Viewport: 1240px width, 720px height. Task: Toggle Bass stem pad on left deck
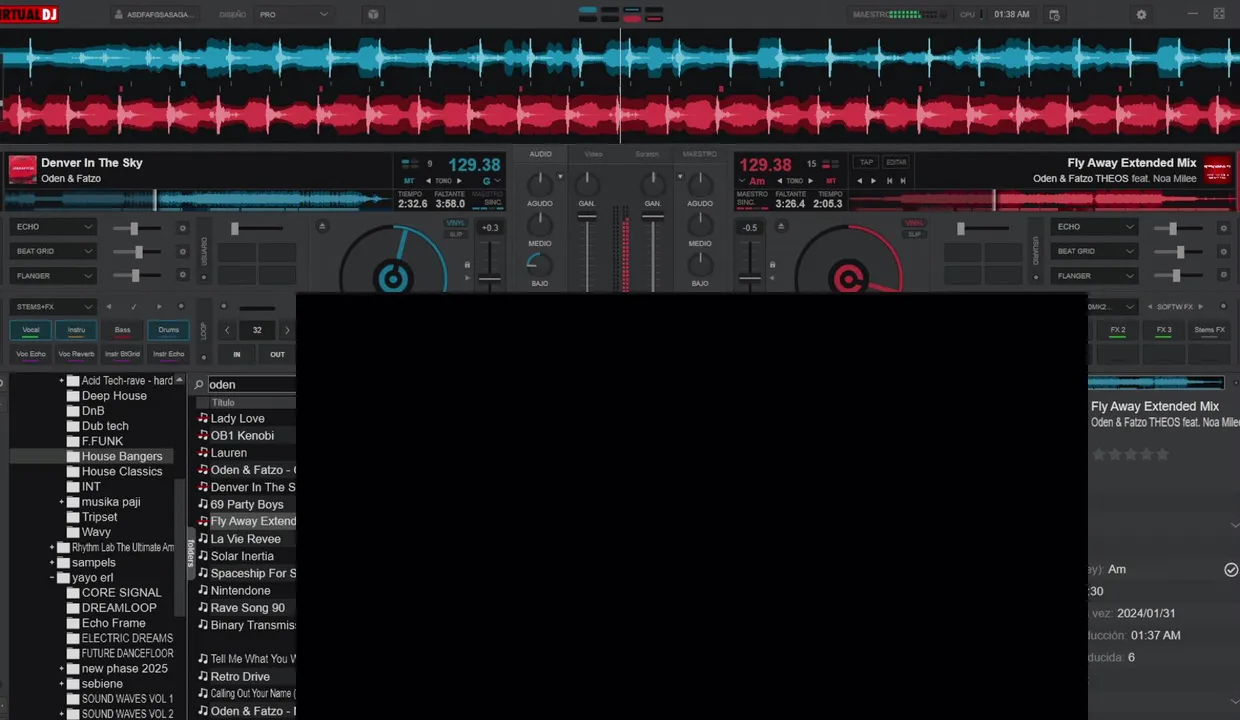[122, 330]
